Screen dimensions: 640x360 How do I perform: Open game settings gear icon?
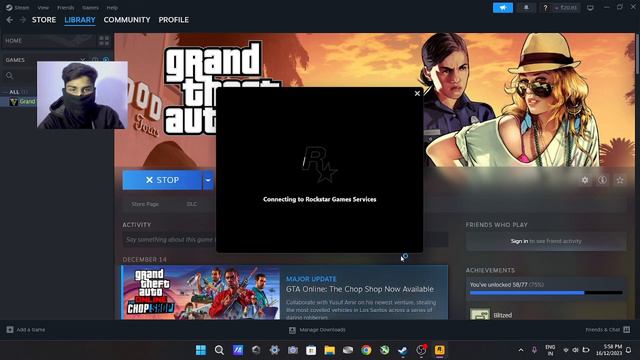pos(585,180)
